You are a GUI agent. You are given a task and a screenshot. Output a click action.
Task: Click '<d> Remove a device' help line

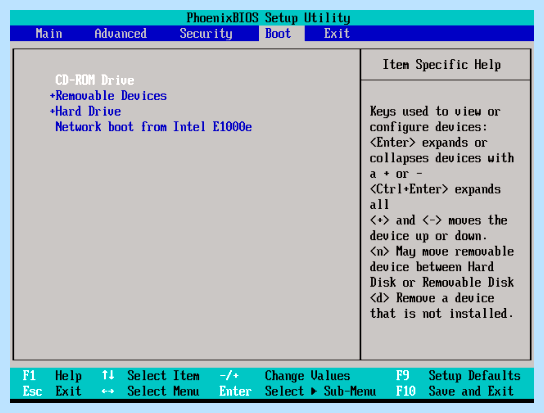tap(432, 298)
